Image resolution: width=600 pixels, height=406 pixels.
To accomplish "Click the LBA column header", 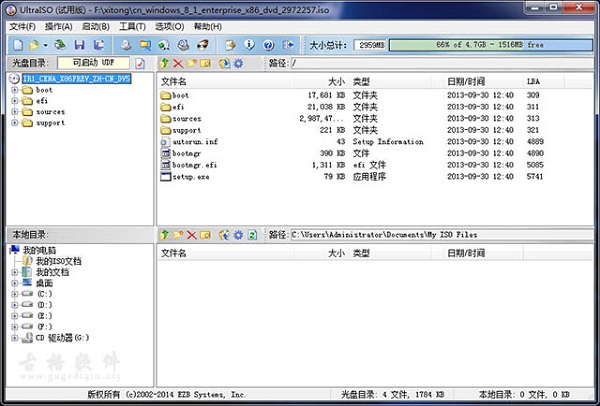I will [543, 82].
